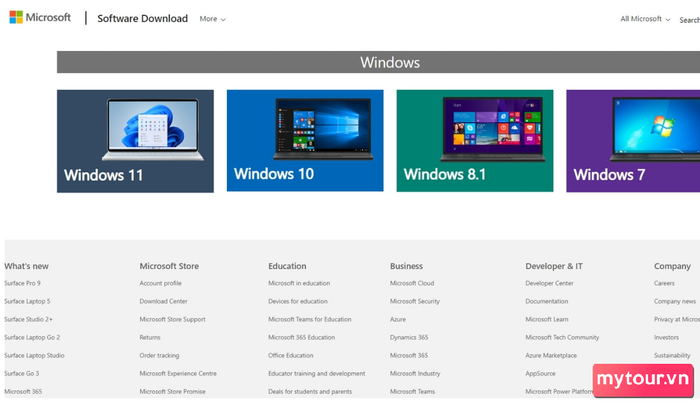This screenshot has width=700, height=405.
Task: Open Educator training and development link
Action: pyautogui.click(x=317, y=373)
